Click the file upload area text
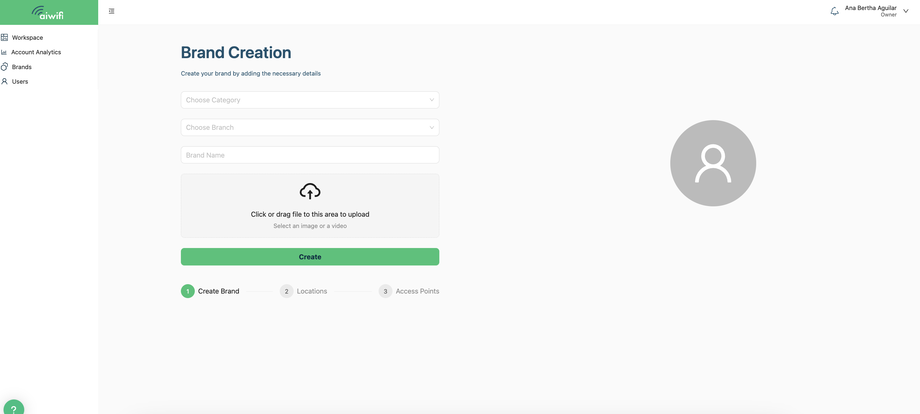This screenshot has height=414, width=920. coord(310,215)
